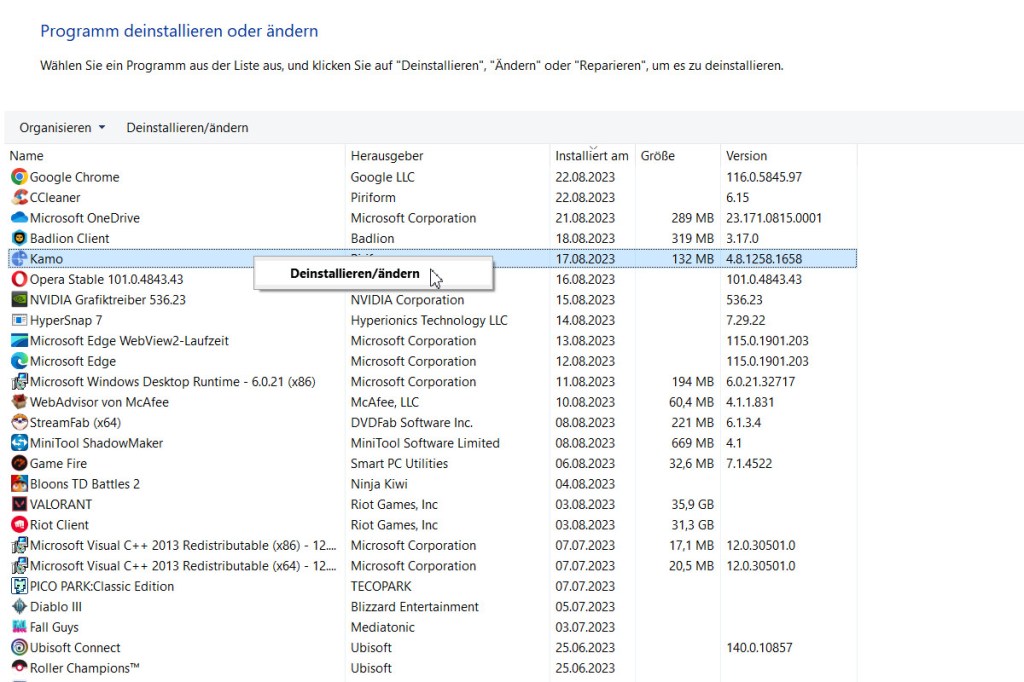Image resolution: width=1024 pixels, height=682 pixels.
Task: Click Hyperionics Technology LLC publisher cell
Action: (x=429, y=320)
